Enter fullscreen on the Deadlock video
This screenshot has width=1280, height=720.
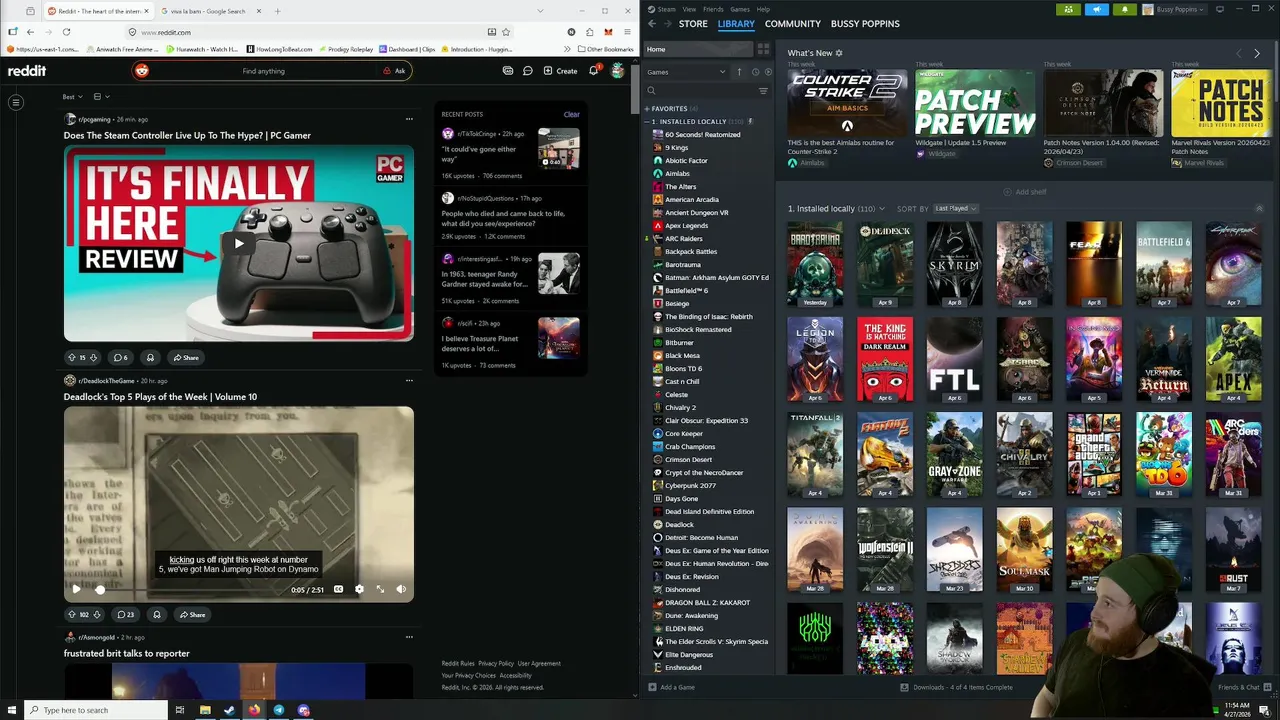pos(380,589)
